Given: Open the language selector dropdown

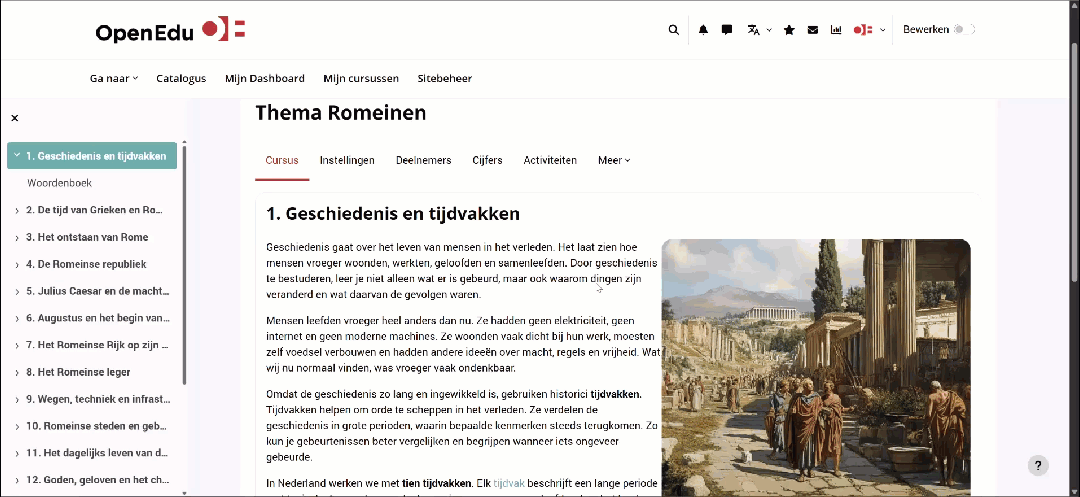Looking at the screenshot, I should tap(759, 30).
